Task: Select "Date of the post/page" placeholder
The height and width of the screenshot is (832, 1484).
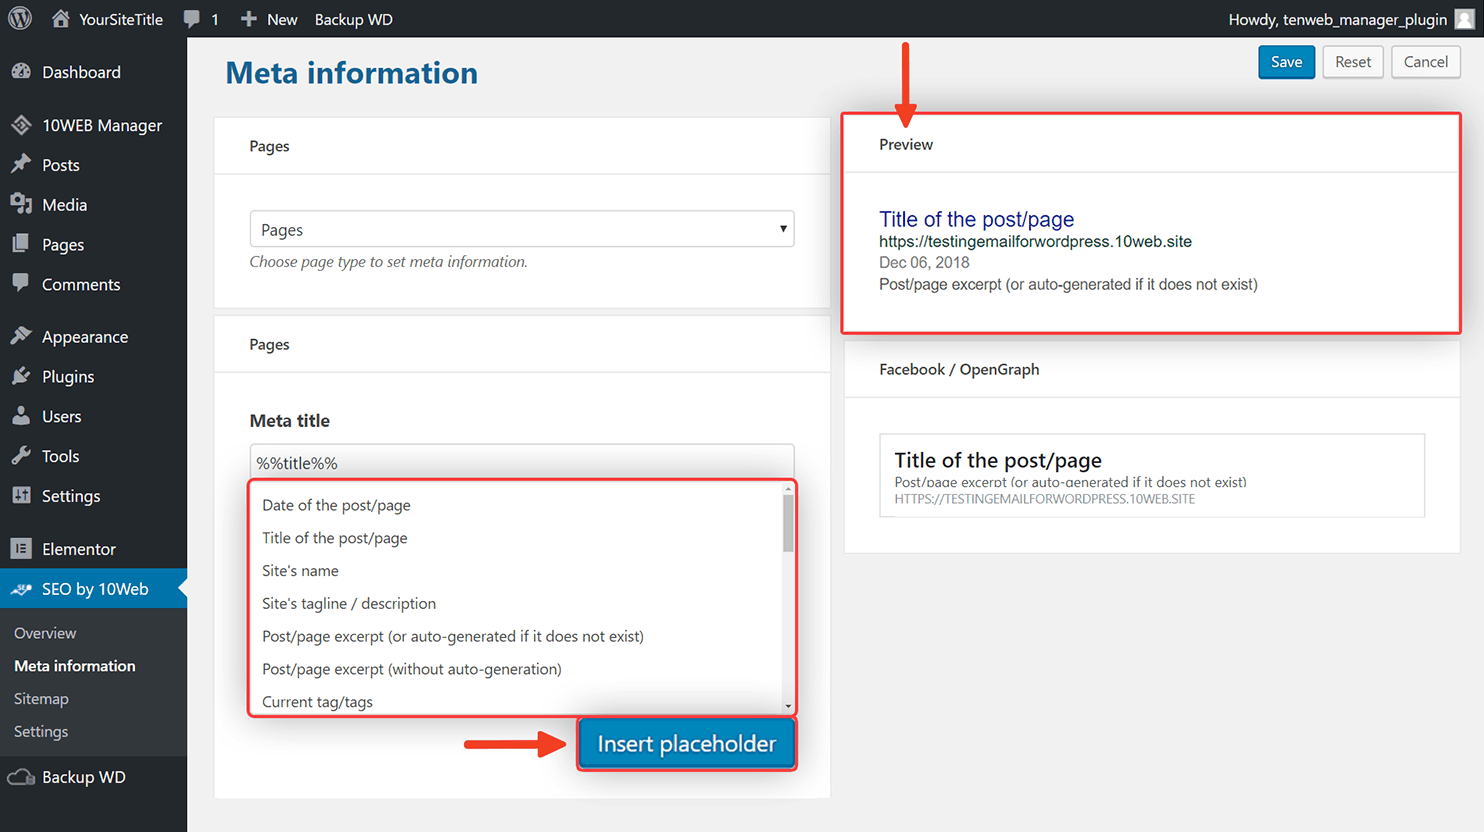Action: pos(336,505)
